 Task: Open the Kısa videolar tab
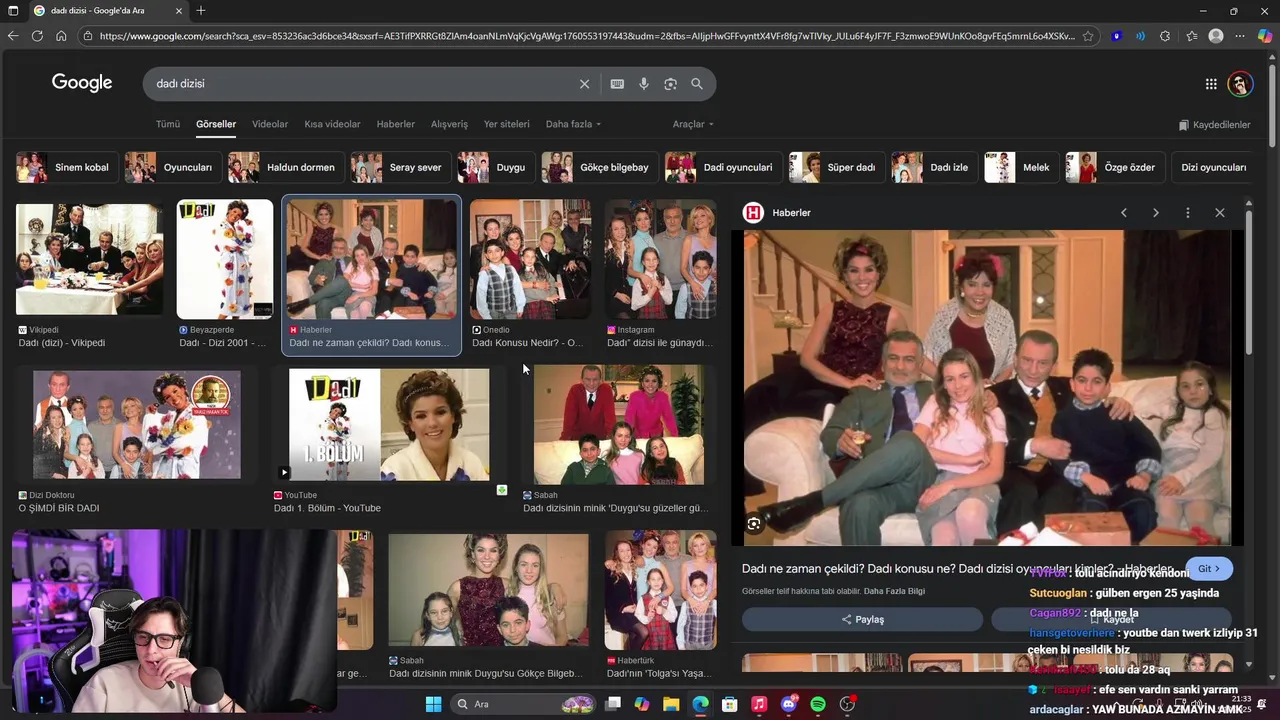[x=332, y=124]
